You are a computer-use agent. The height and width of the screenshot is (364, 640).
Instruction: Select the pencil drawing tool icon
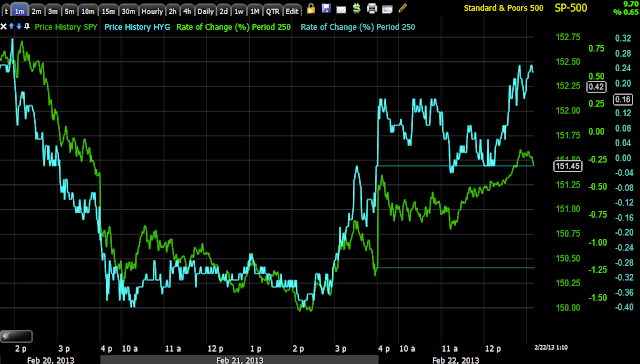click(402, 8)
